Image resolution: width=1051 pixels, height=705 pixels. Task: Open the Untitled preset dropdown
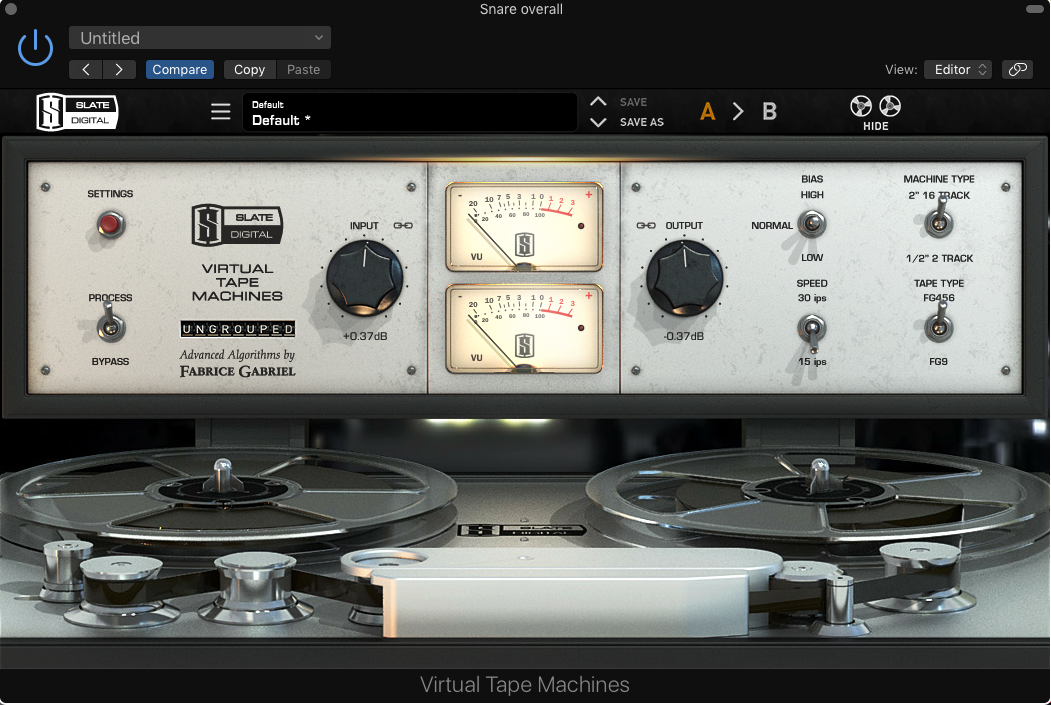(x=200, y=38)
